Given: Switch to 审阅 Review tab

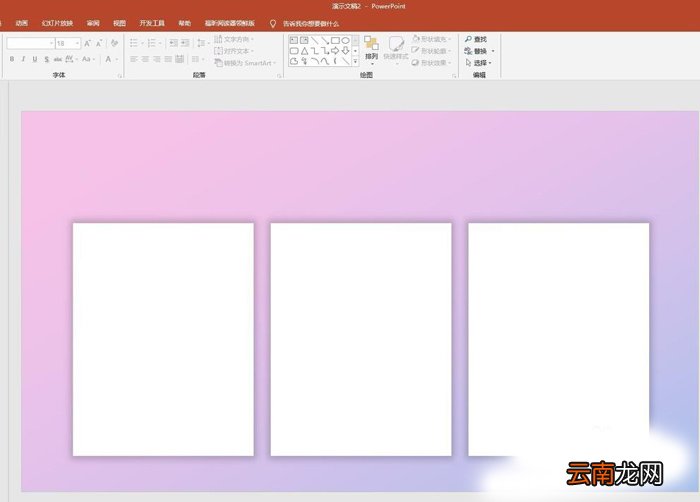Looking at the screenshot, I should (93, 23).
